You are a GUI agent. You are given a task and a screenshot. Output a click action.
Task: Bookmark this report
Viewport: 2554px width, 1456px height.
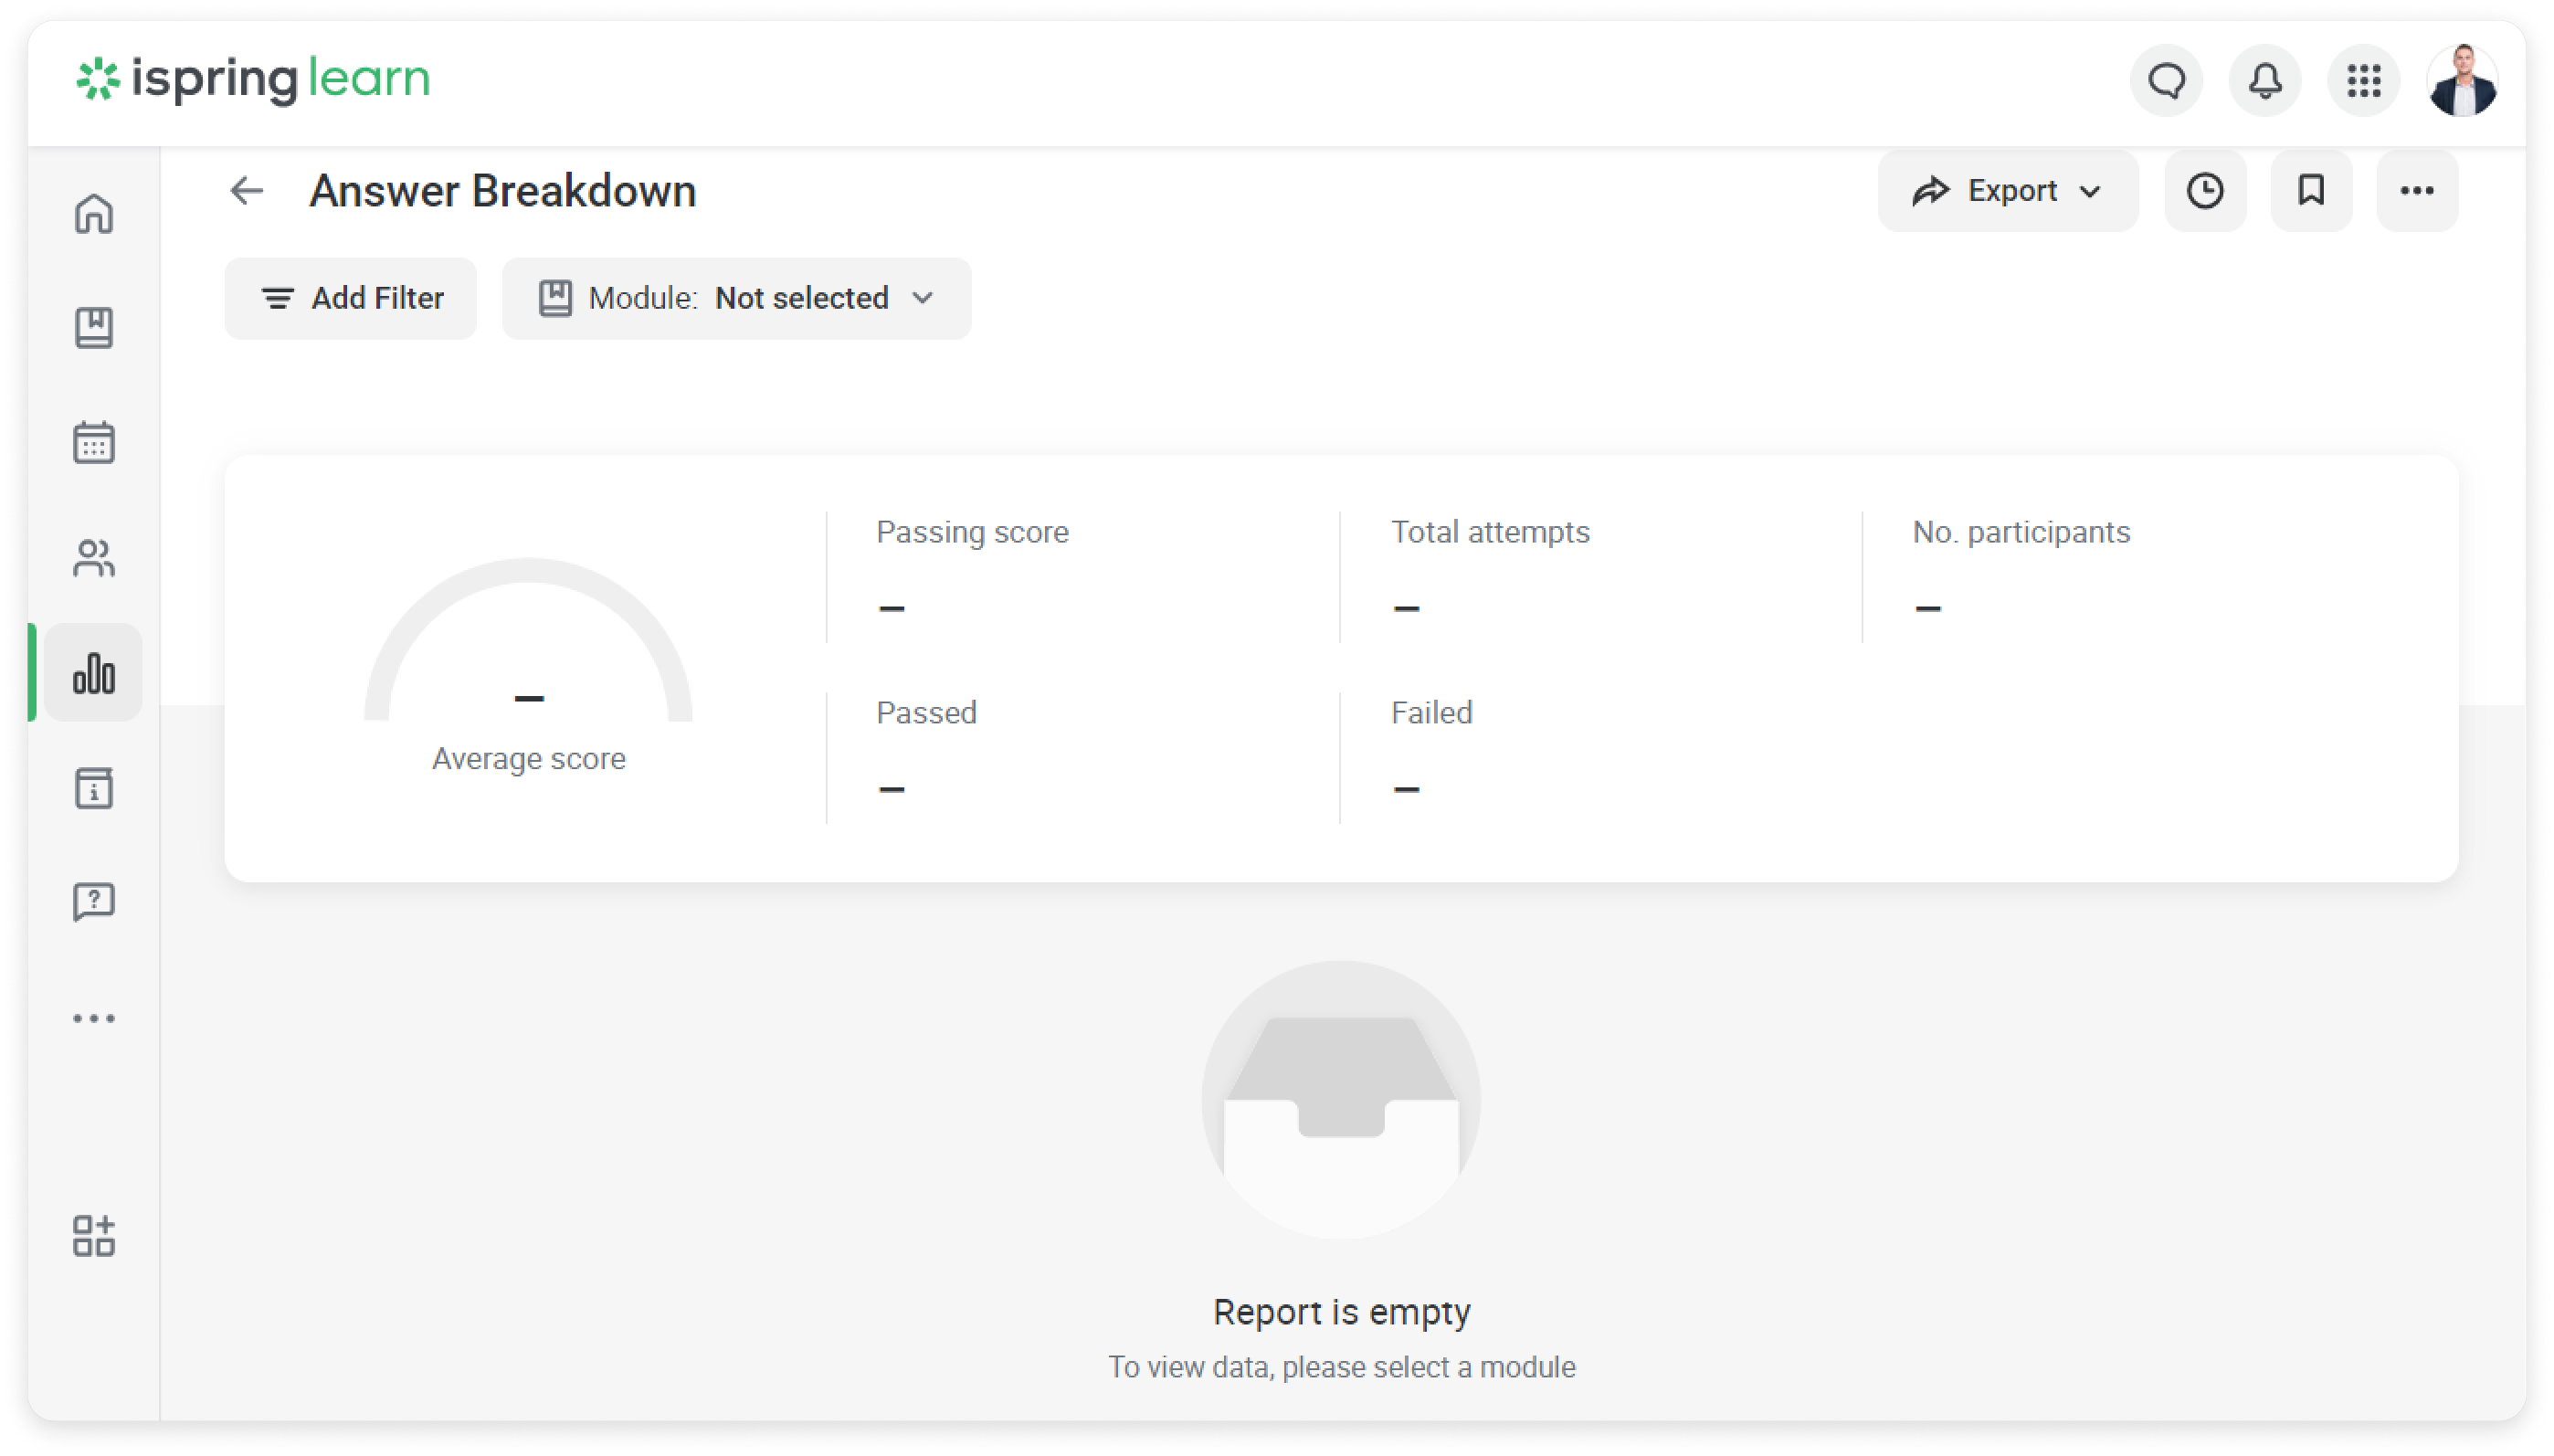[x=2311, y=191]
